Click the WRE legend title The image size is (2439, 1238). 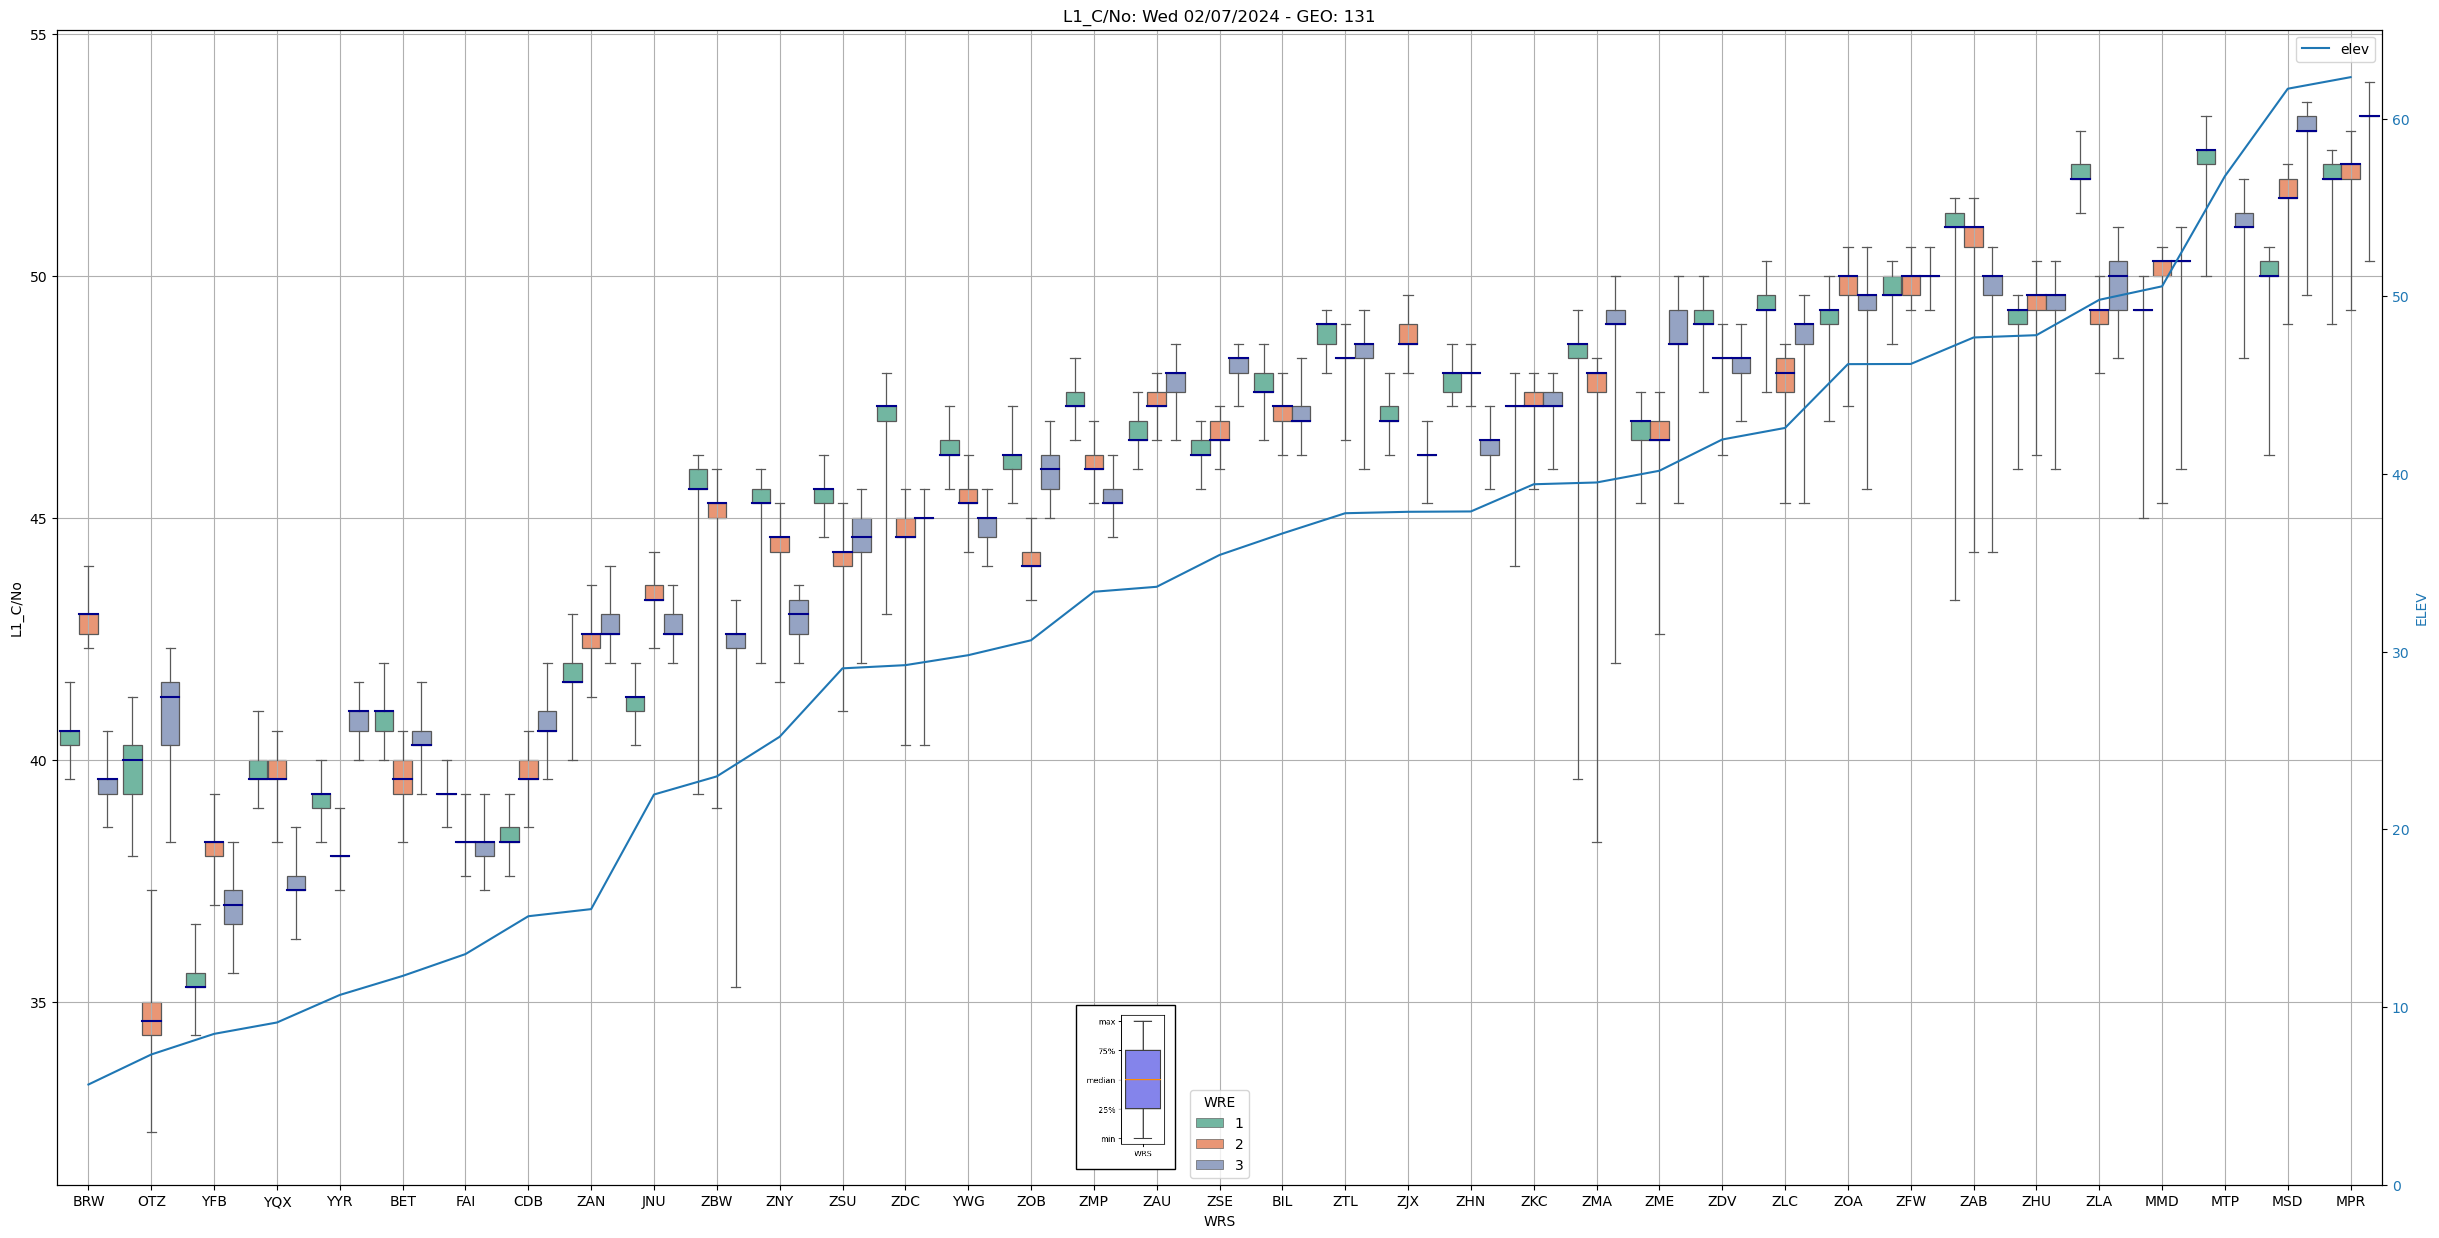1219,1102
